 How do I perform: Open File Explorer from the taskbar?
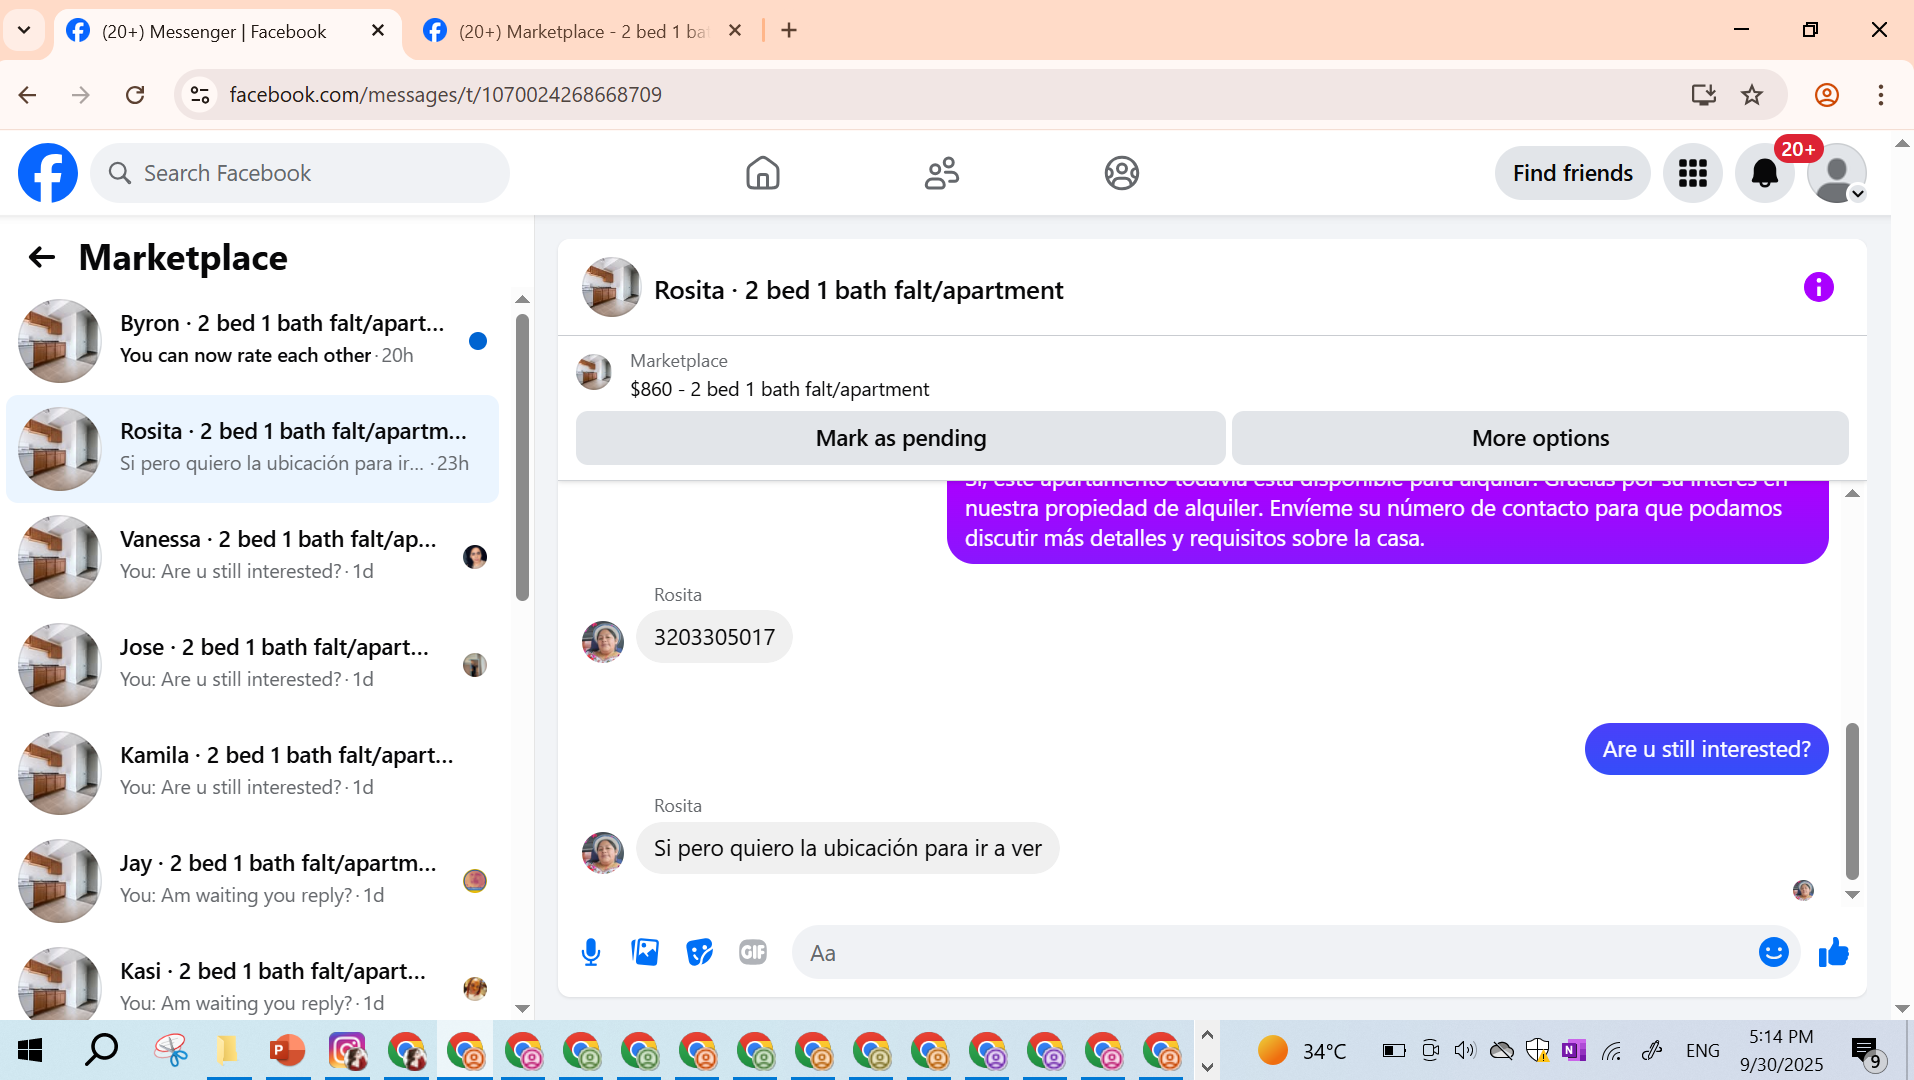pos(229,1051)
